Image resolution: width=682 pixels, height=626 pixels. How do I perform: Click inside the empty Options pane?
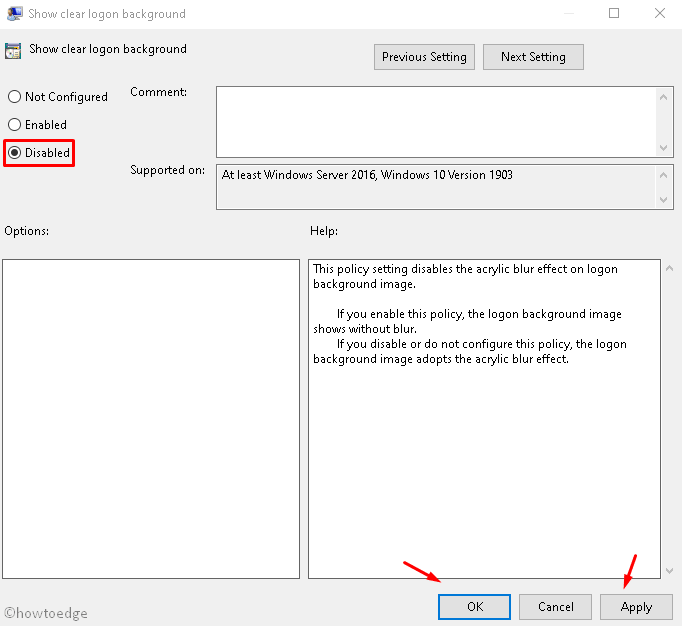click(151, 418)
